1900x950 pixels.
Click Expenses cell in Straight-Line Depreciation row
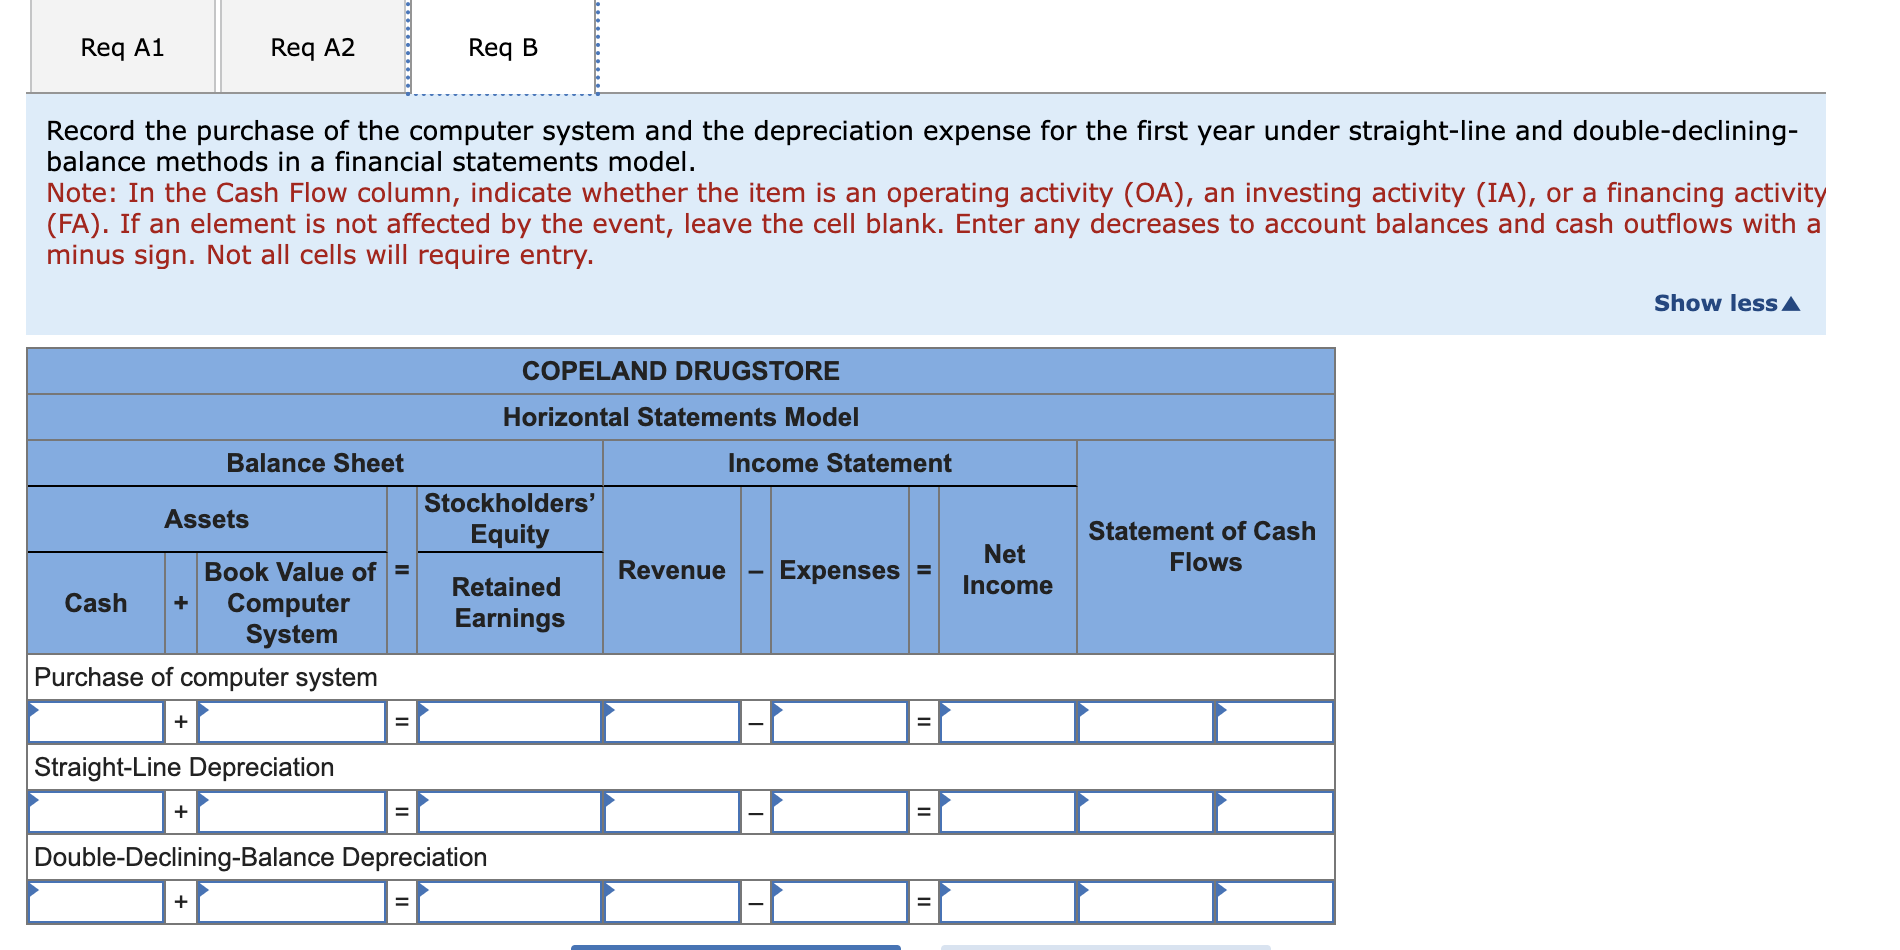pos(840,812)
